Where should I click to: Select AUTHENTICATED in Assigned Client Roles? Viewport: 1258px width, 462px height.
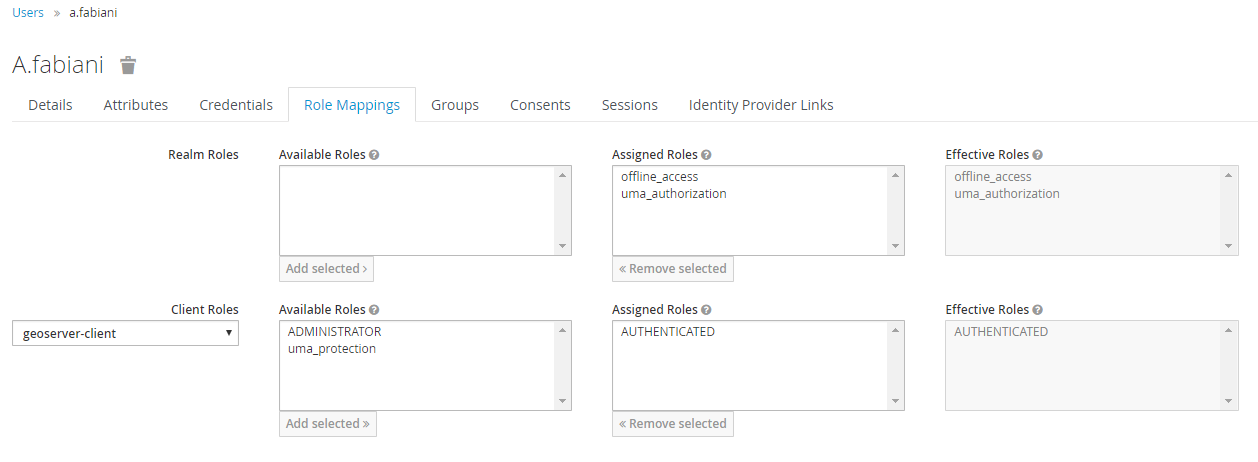click(x=668, y=332)
